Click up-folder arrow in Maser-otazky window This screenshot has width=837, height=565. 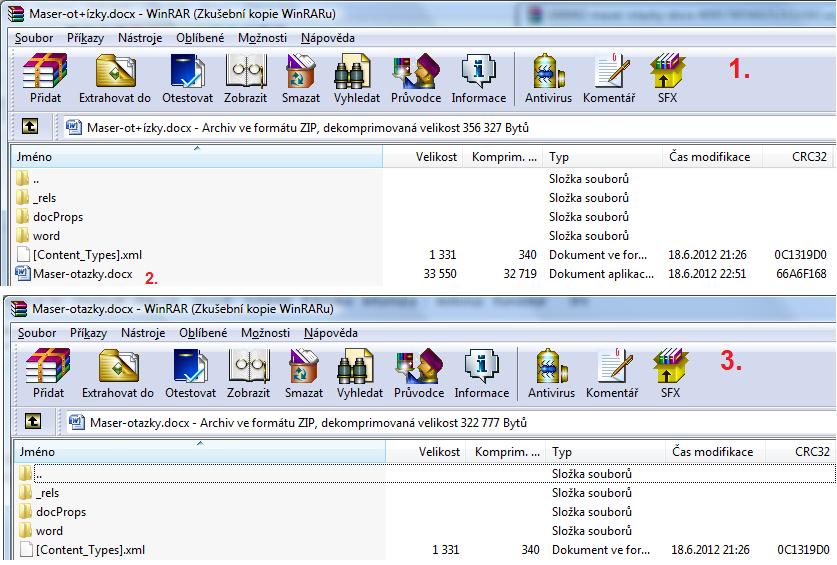[x=33, y=421]
